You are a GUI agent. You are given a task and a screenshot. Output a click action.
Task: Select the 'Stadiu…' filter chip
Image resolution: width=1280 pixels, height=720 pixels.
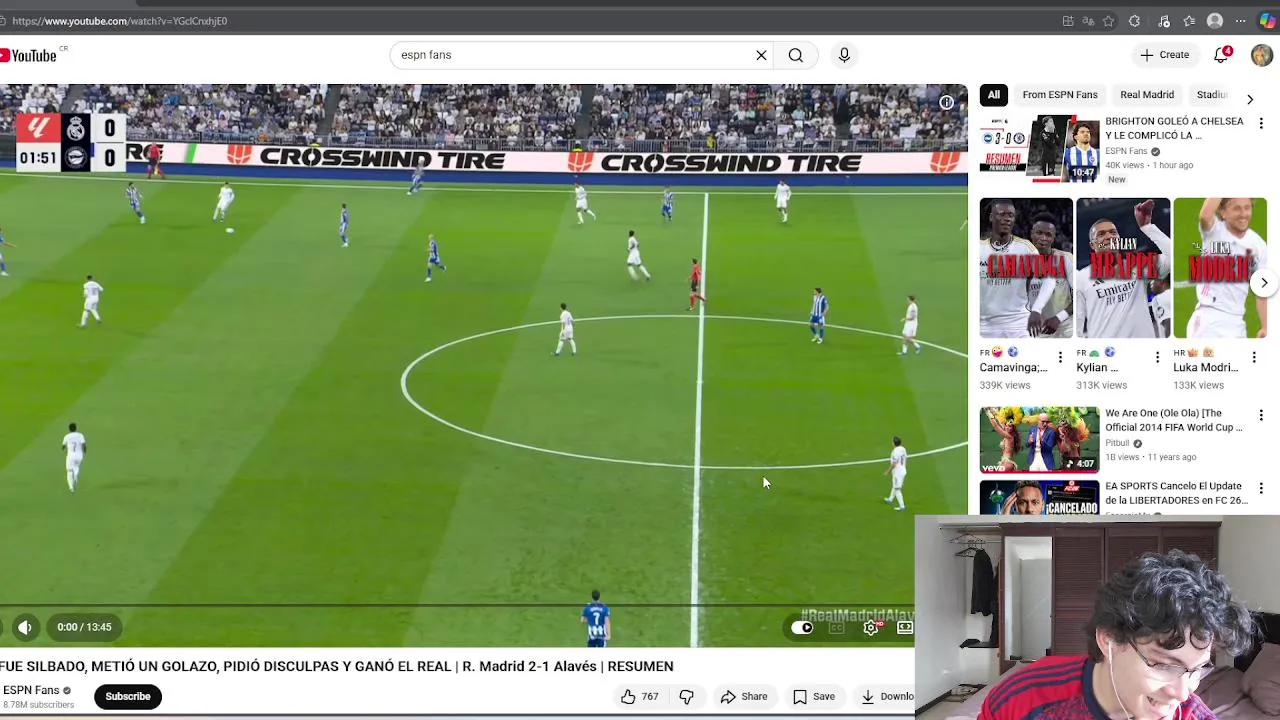1212,95
